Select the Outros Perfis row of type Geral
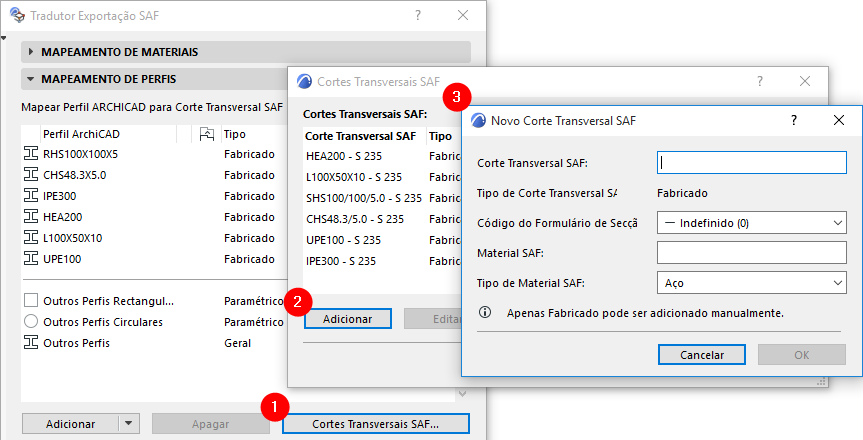Image resolution: width=863 pixels, height=440 pixels. 154,343
